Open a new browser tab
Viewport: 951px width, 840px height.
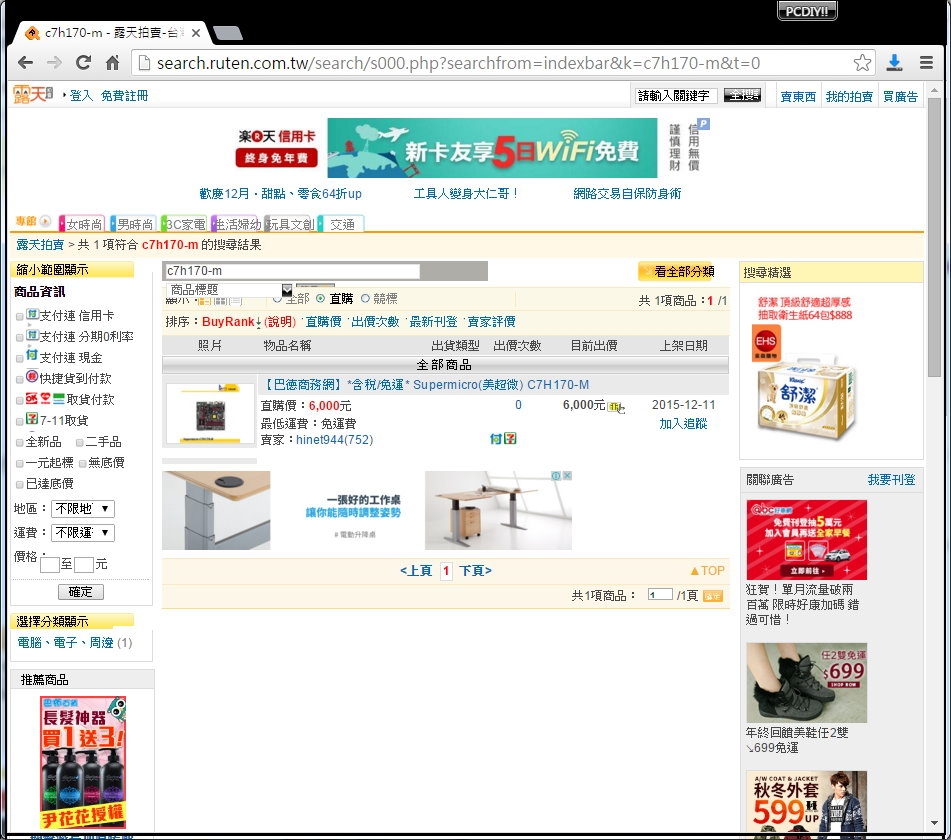228,33
